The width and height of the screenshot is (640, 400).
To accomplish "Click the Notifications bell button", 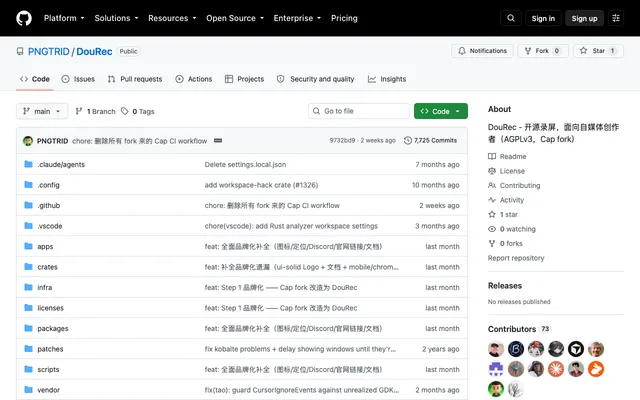I will pyautogui.click(x=482, y=51).
